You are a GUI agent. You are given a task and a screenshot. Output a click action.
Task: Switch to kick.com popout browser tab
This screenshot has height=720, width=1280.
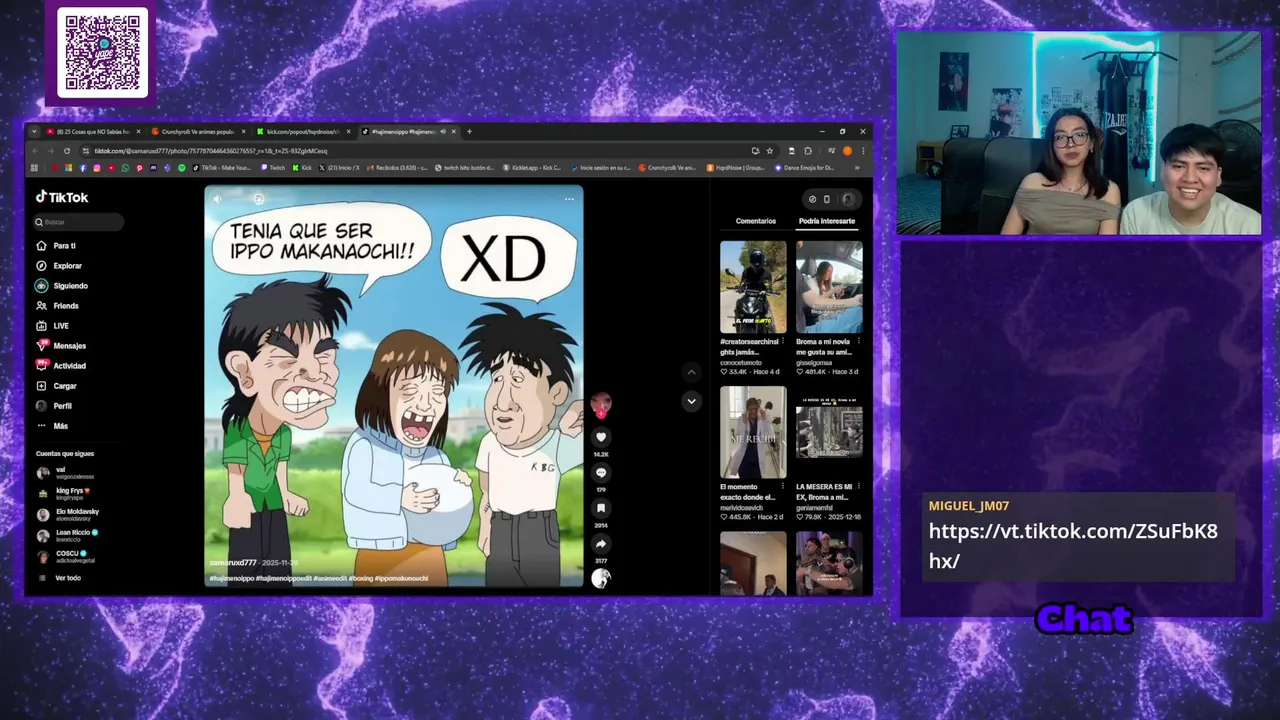(302, 131)
